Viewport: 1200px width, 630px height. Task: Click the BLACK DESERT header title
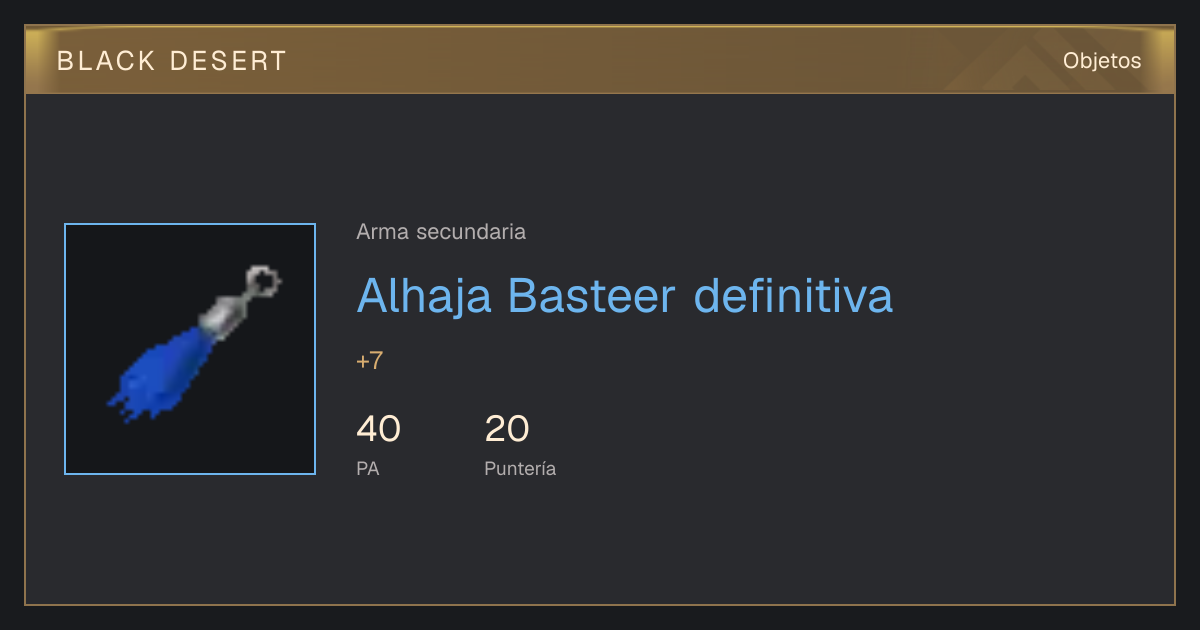[172, 61]
